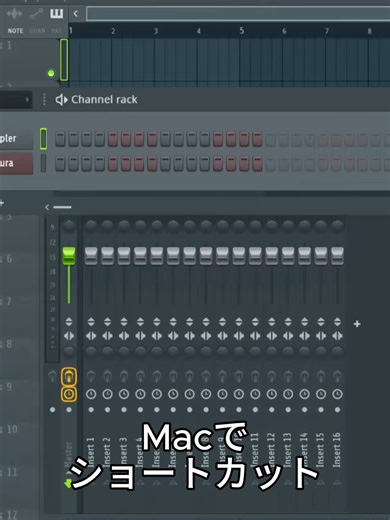Click the waveform icon above NOTE
The image size is (390, 520).
click(x=15, y=14)
